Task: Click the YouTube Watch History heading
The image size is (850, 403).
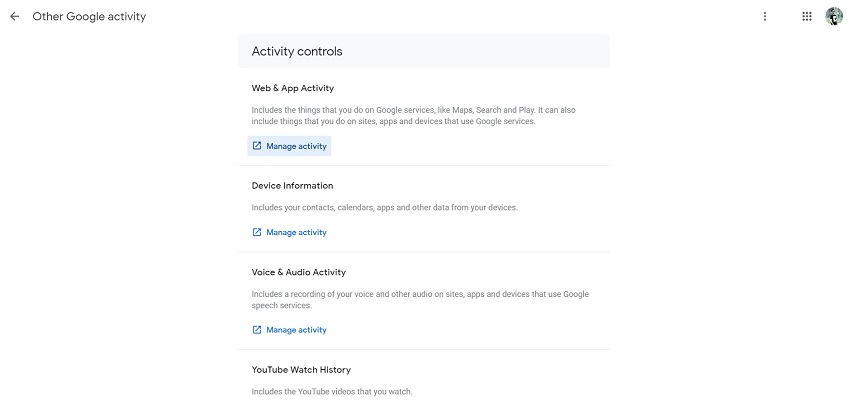Action: (x=301, y=370)
